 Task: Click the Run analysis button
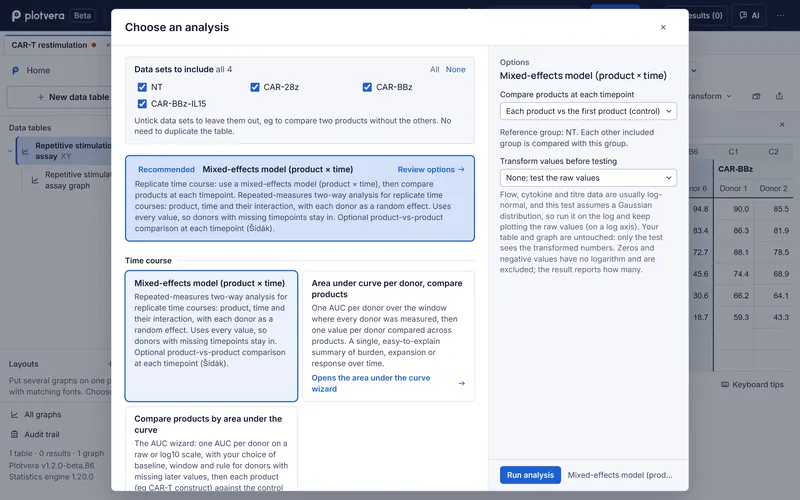coord(530,475)
